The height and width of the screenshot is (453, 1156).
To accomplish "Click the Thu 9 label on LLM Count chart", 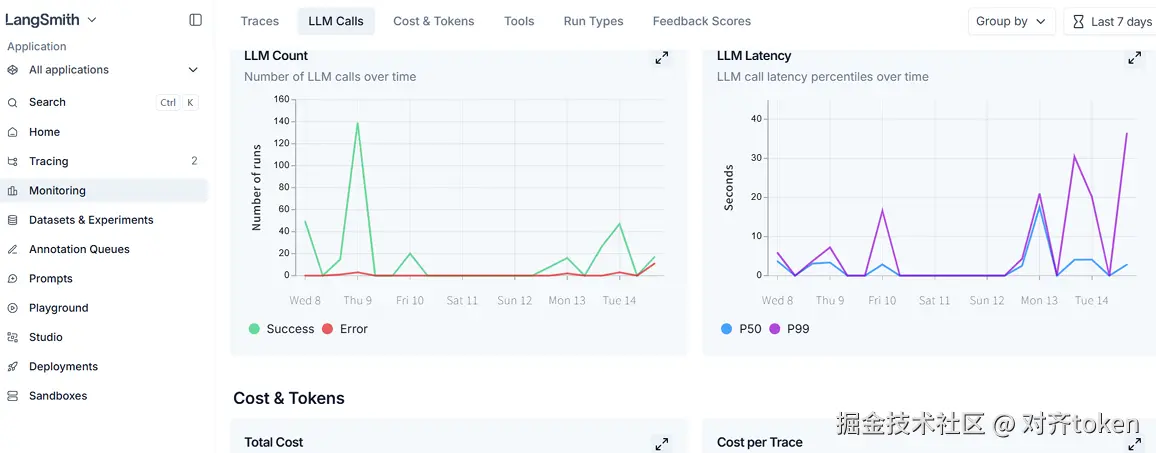I will 357,301.
